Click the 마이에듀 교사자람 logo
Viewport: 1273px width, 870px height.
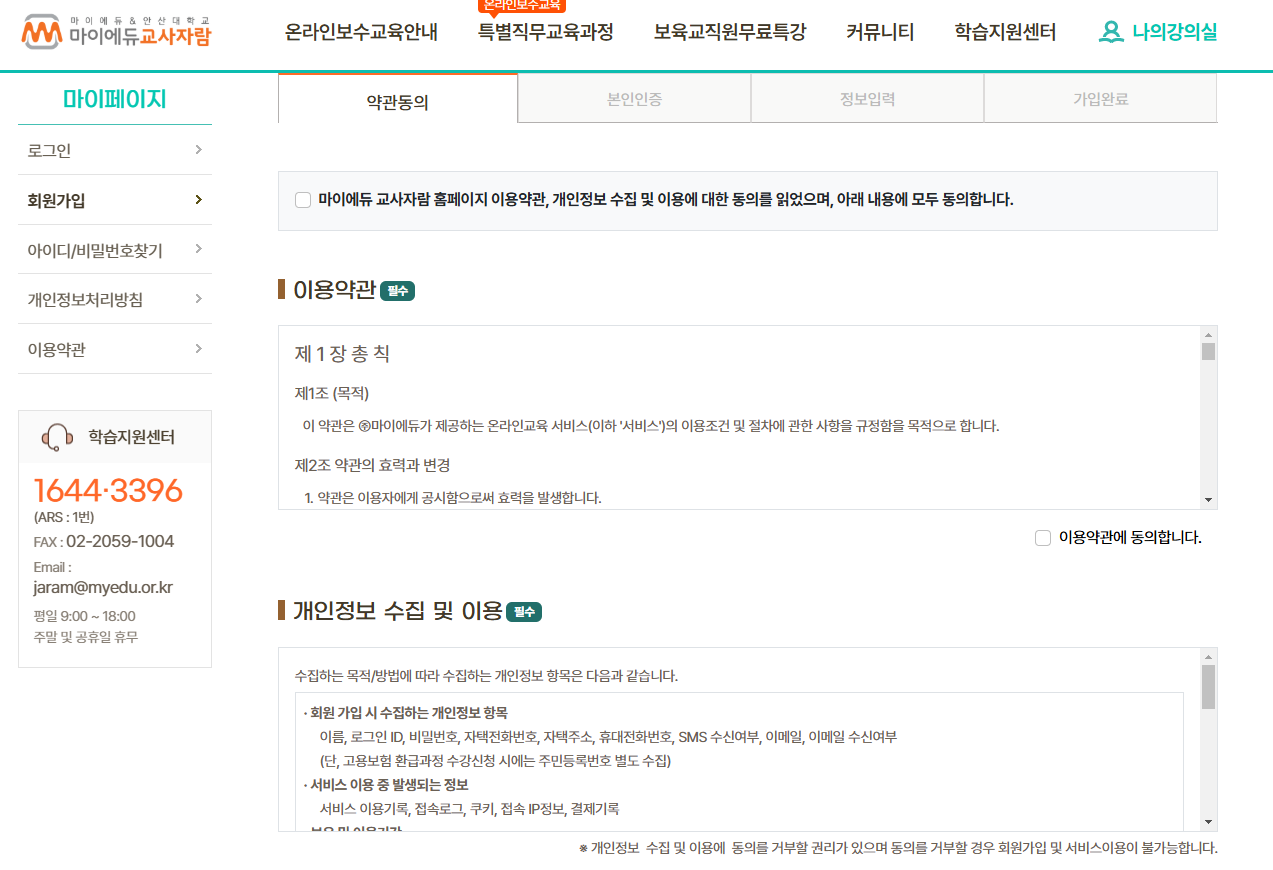pos(116,33)
